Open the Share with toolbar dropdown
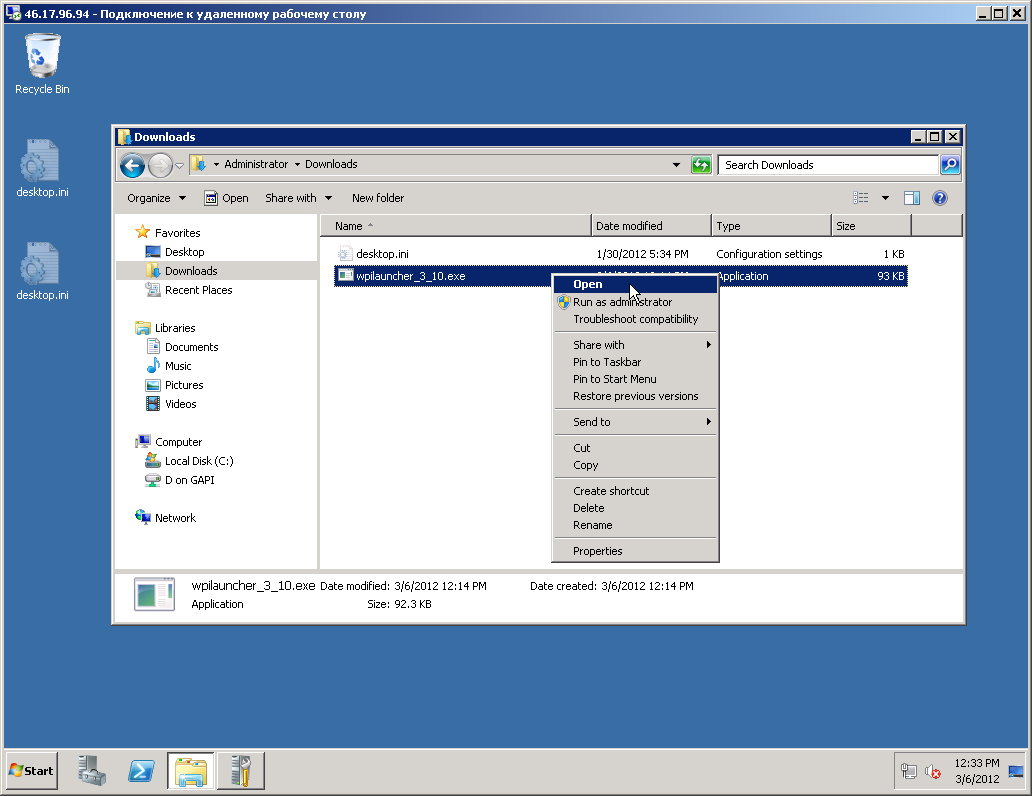Viewport: 1032px width, 796px height. coord(299,198)
